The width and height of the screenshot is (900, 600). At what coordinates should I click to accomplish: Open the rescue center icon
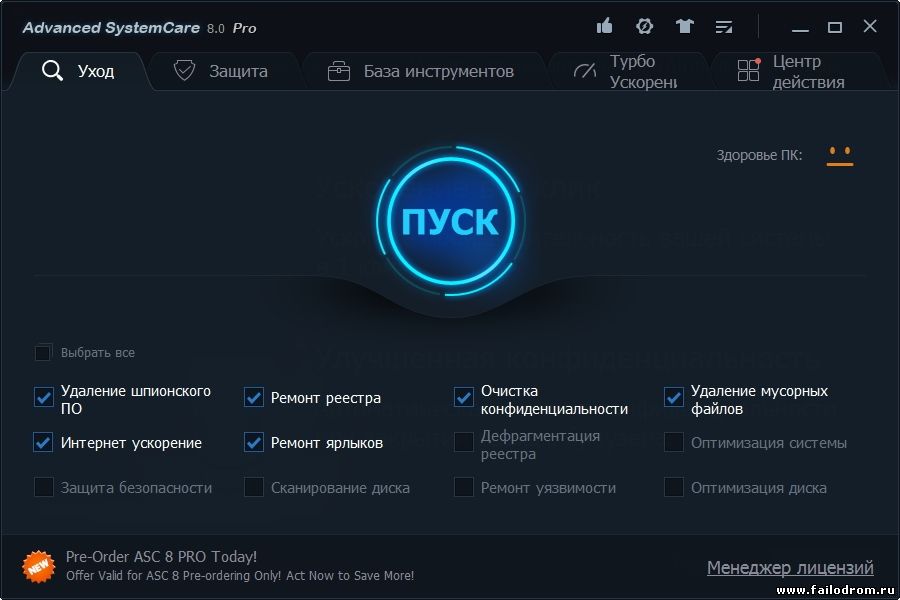(x=644, y=26)
